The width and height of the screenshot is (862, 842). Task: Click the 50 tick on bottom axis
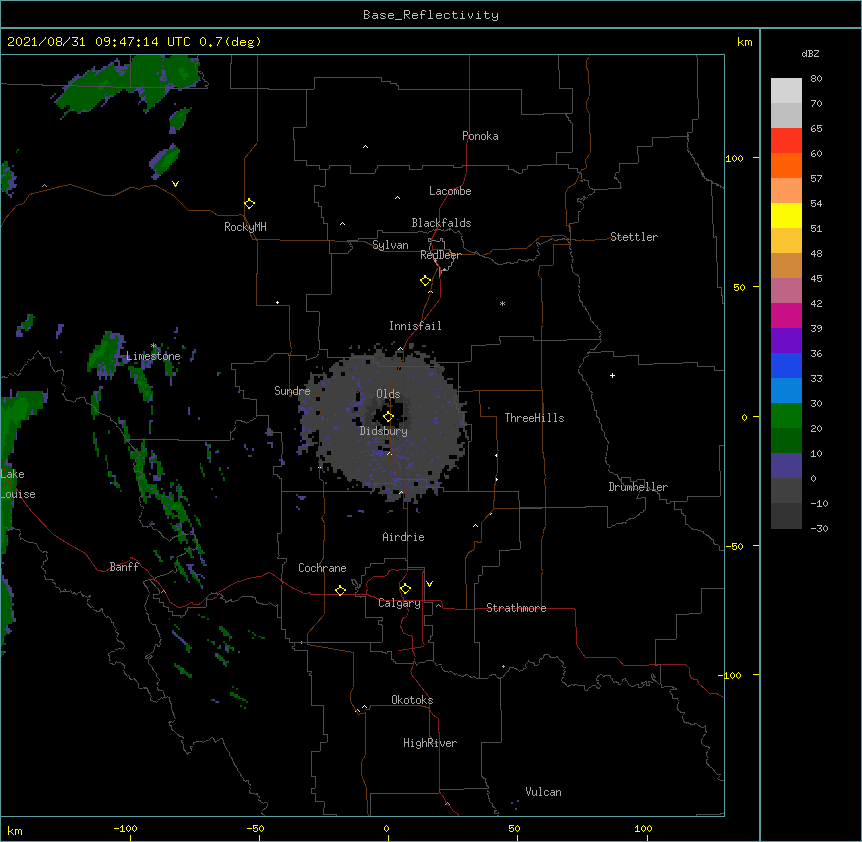pyautogui.click(x=514, y=828)
